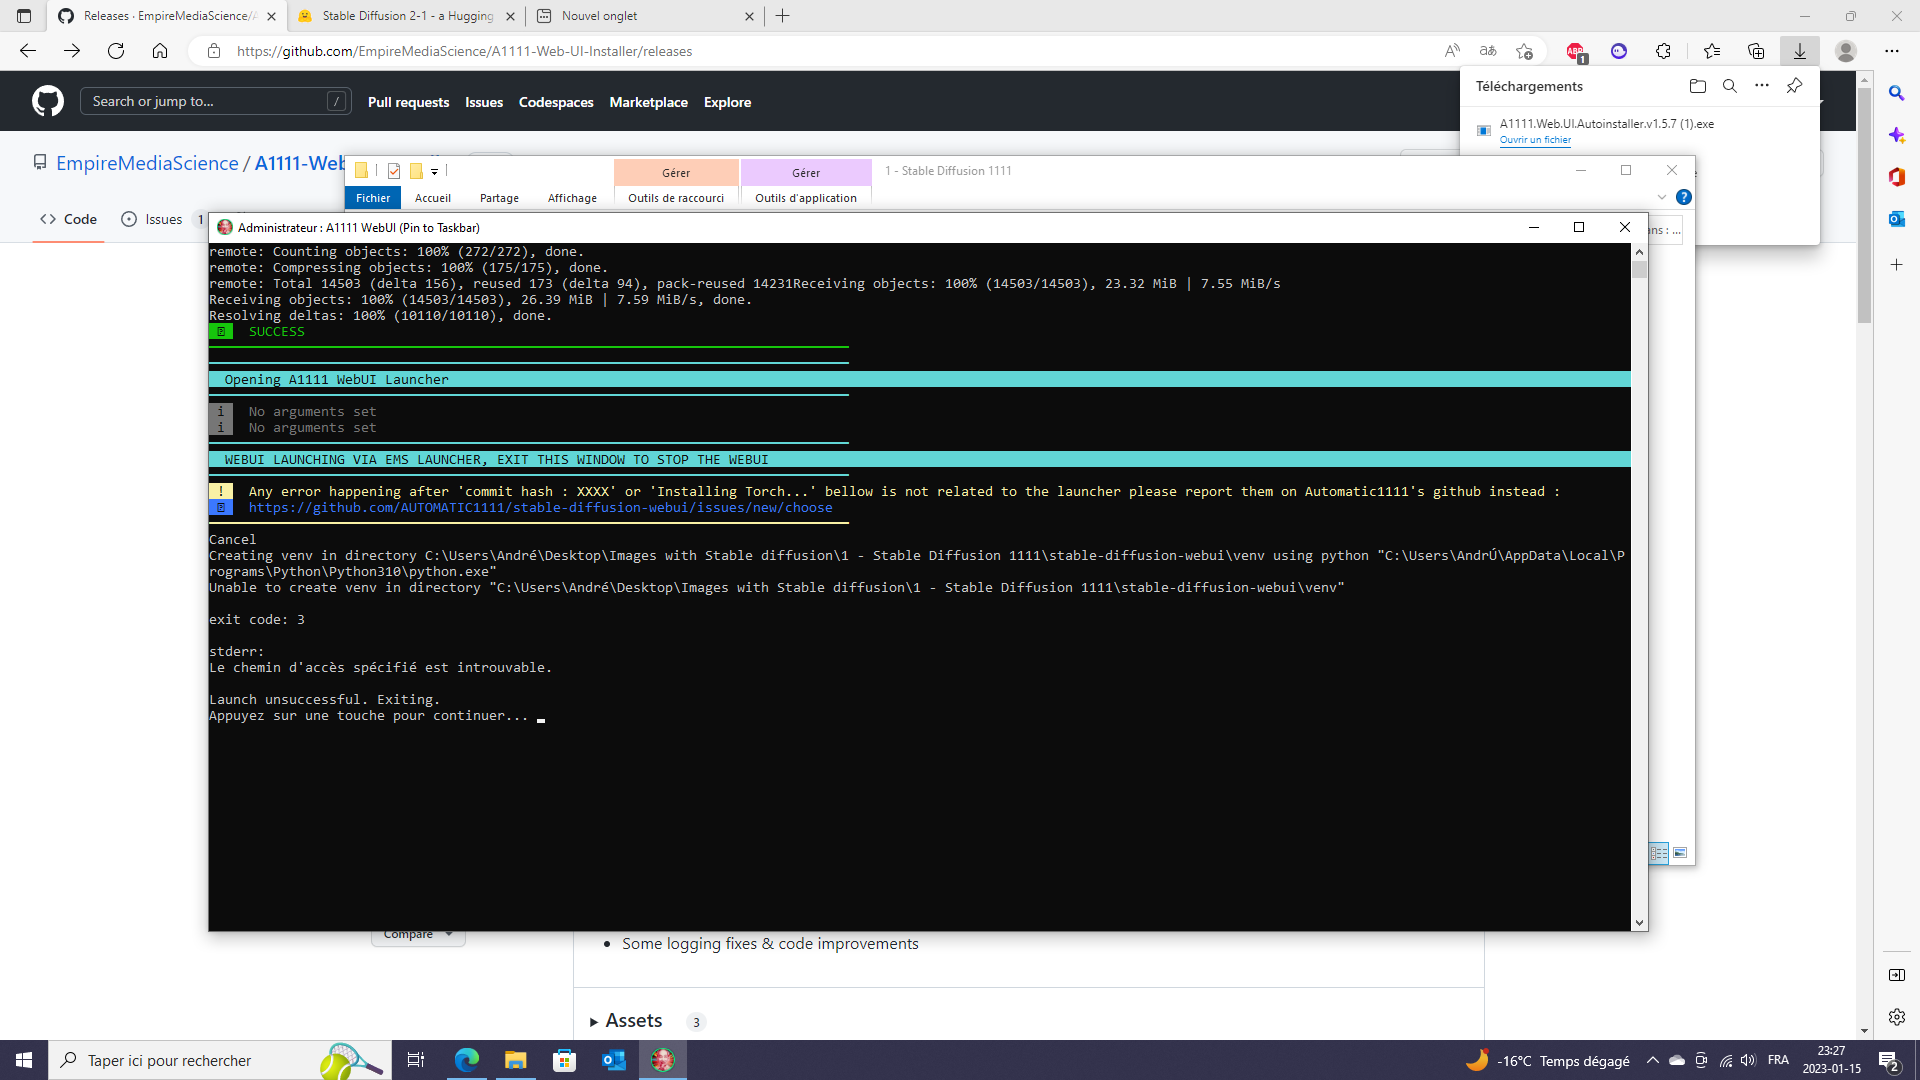Expand the File Explorer ribbon chevron
1920x1080 pixels.
click(1662, 197)
